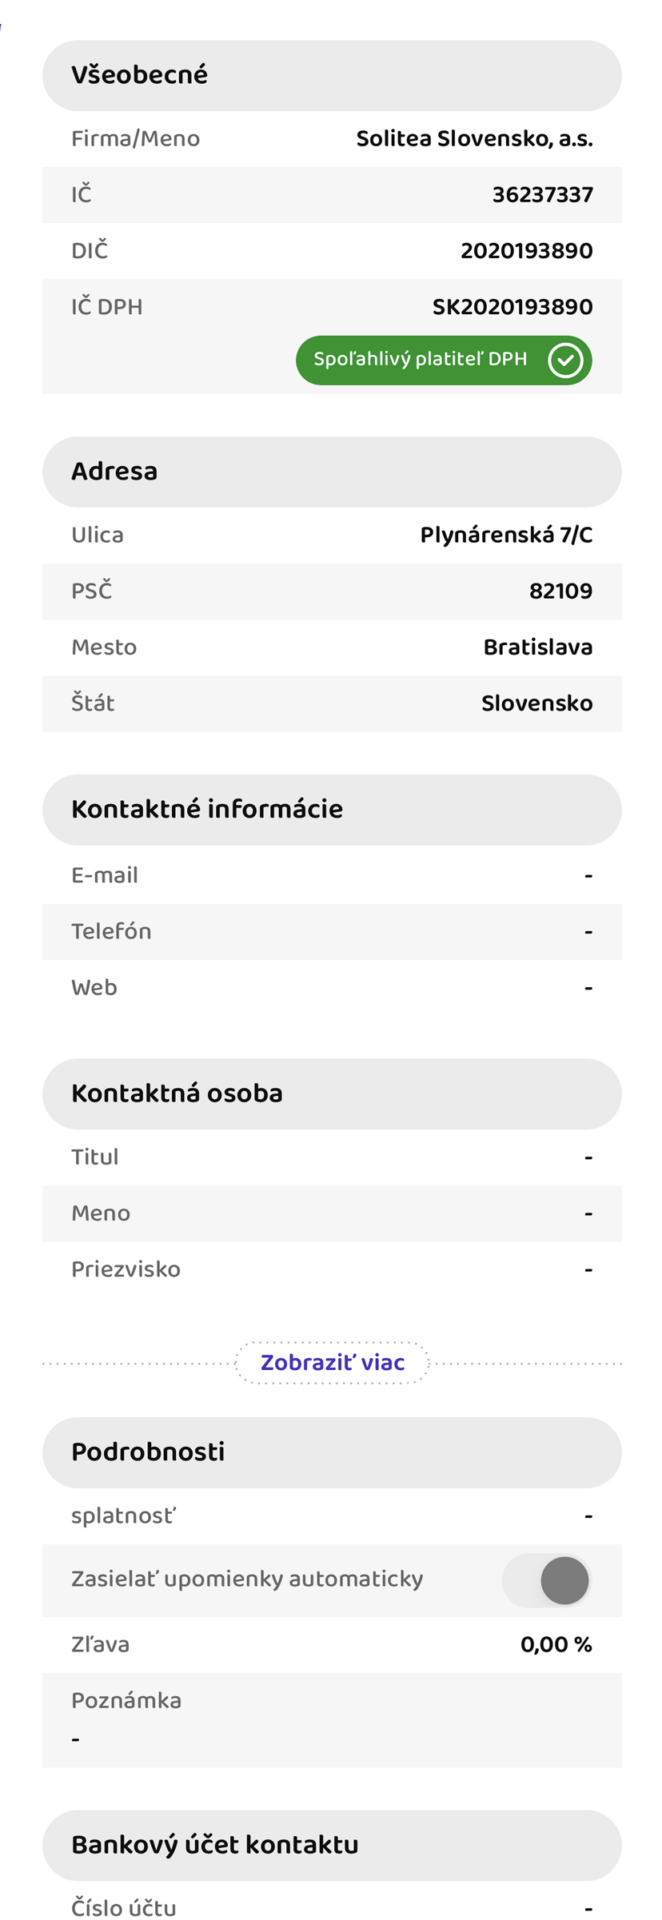Click the Web row
The height and width of the screenshot is (1920, 662).
pos(331,987)
